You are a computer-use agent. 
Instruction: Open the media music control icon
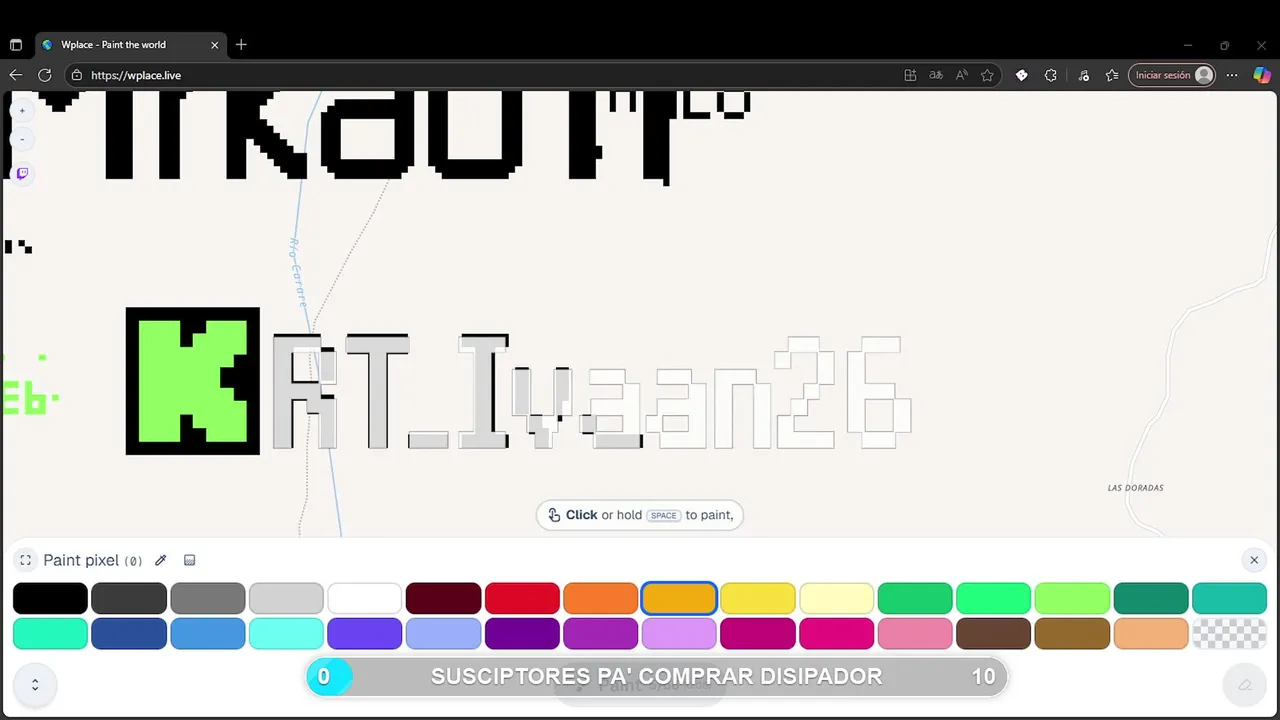pyautogui.click(x=1084, y=75)
